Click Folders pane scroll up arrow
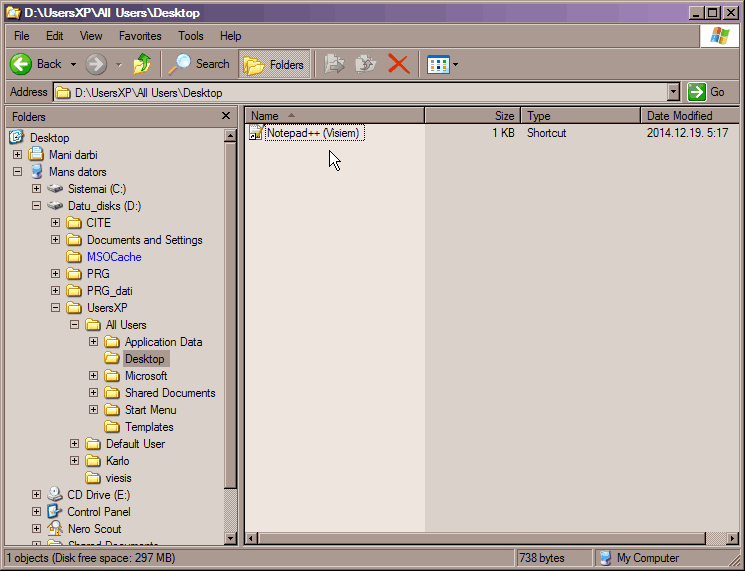Viewport: 745px width, 571px height. pyautogui.click(x=230, y=135)
